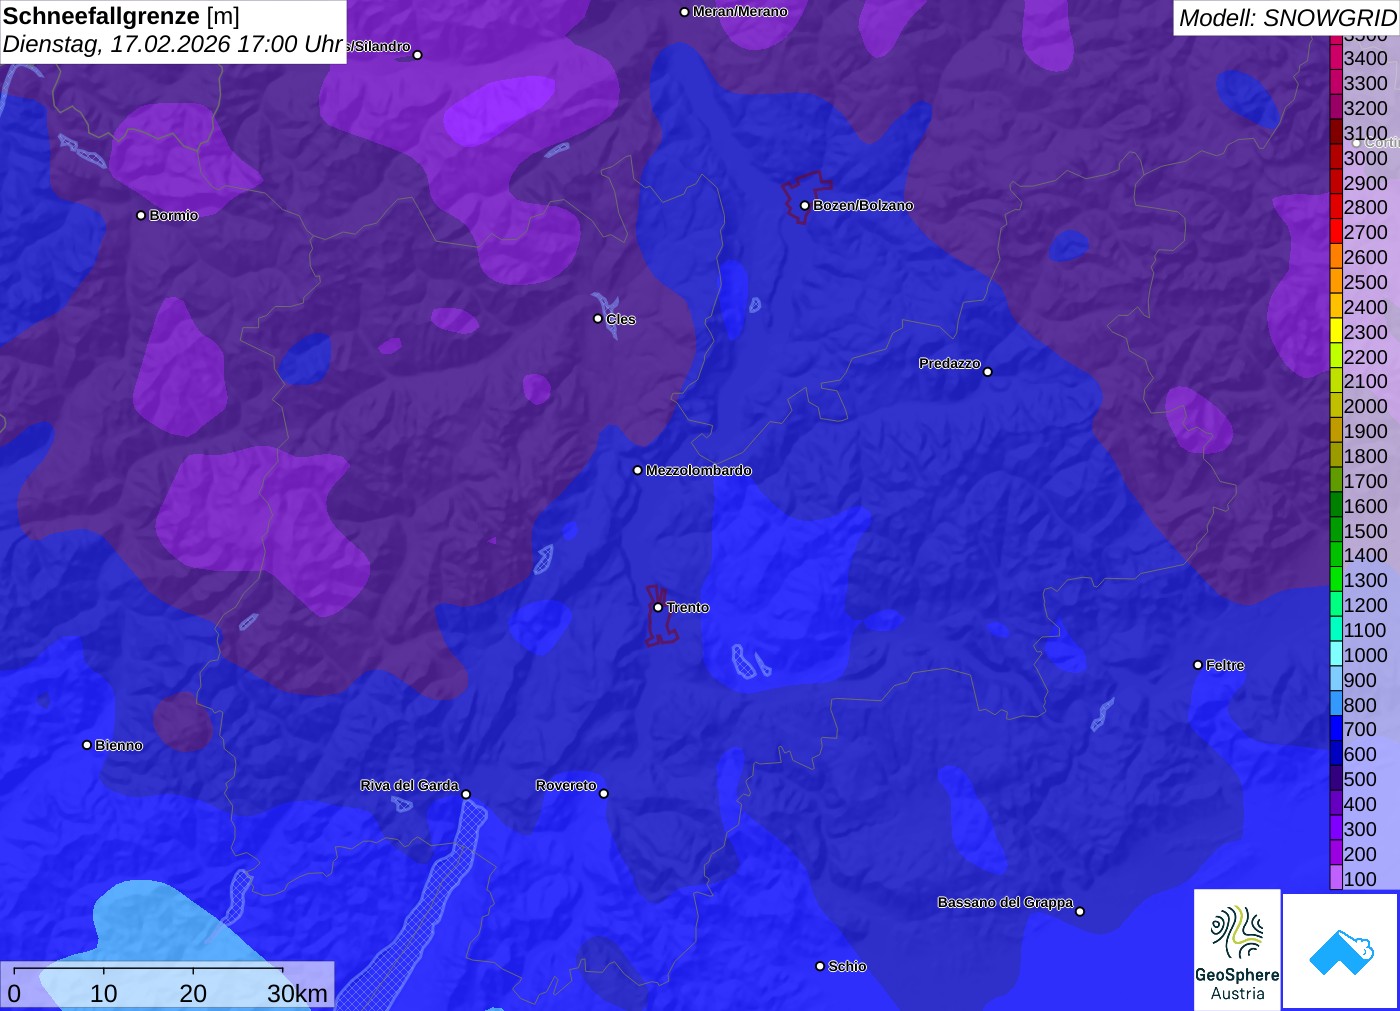Click the 300 legend value

coord(1360,829)
